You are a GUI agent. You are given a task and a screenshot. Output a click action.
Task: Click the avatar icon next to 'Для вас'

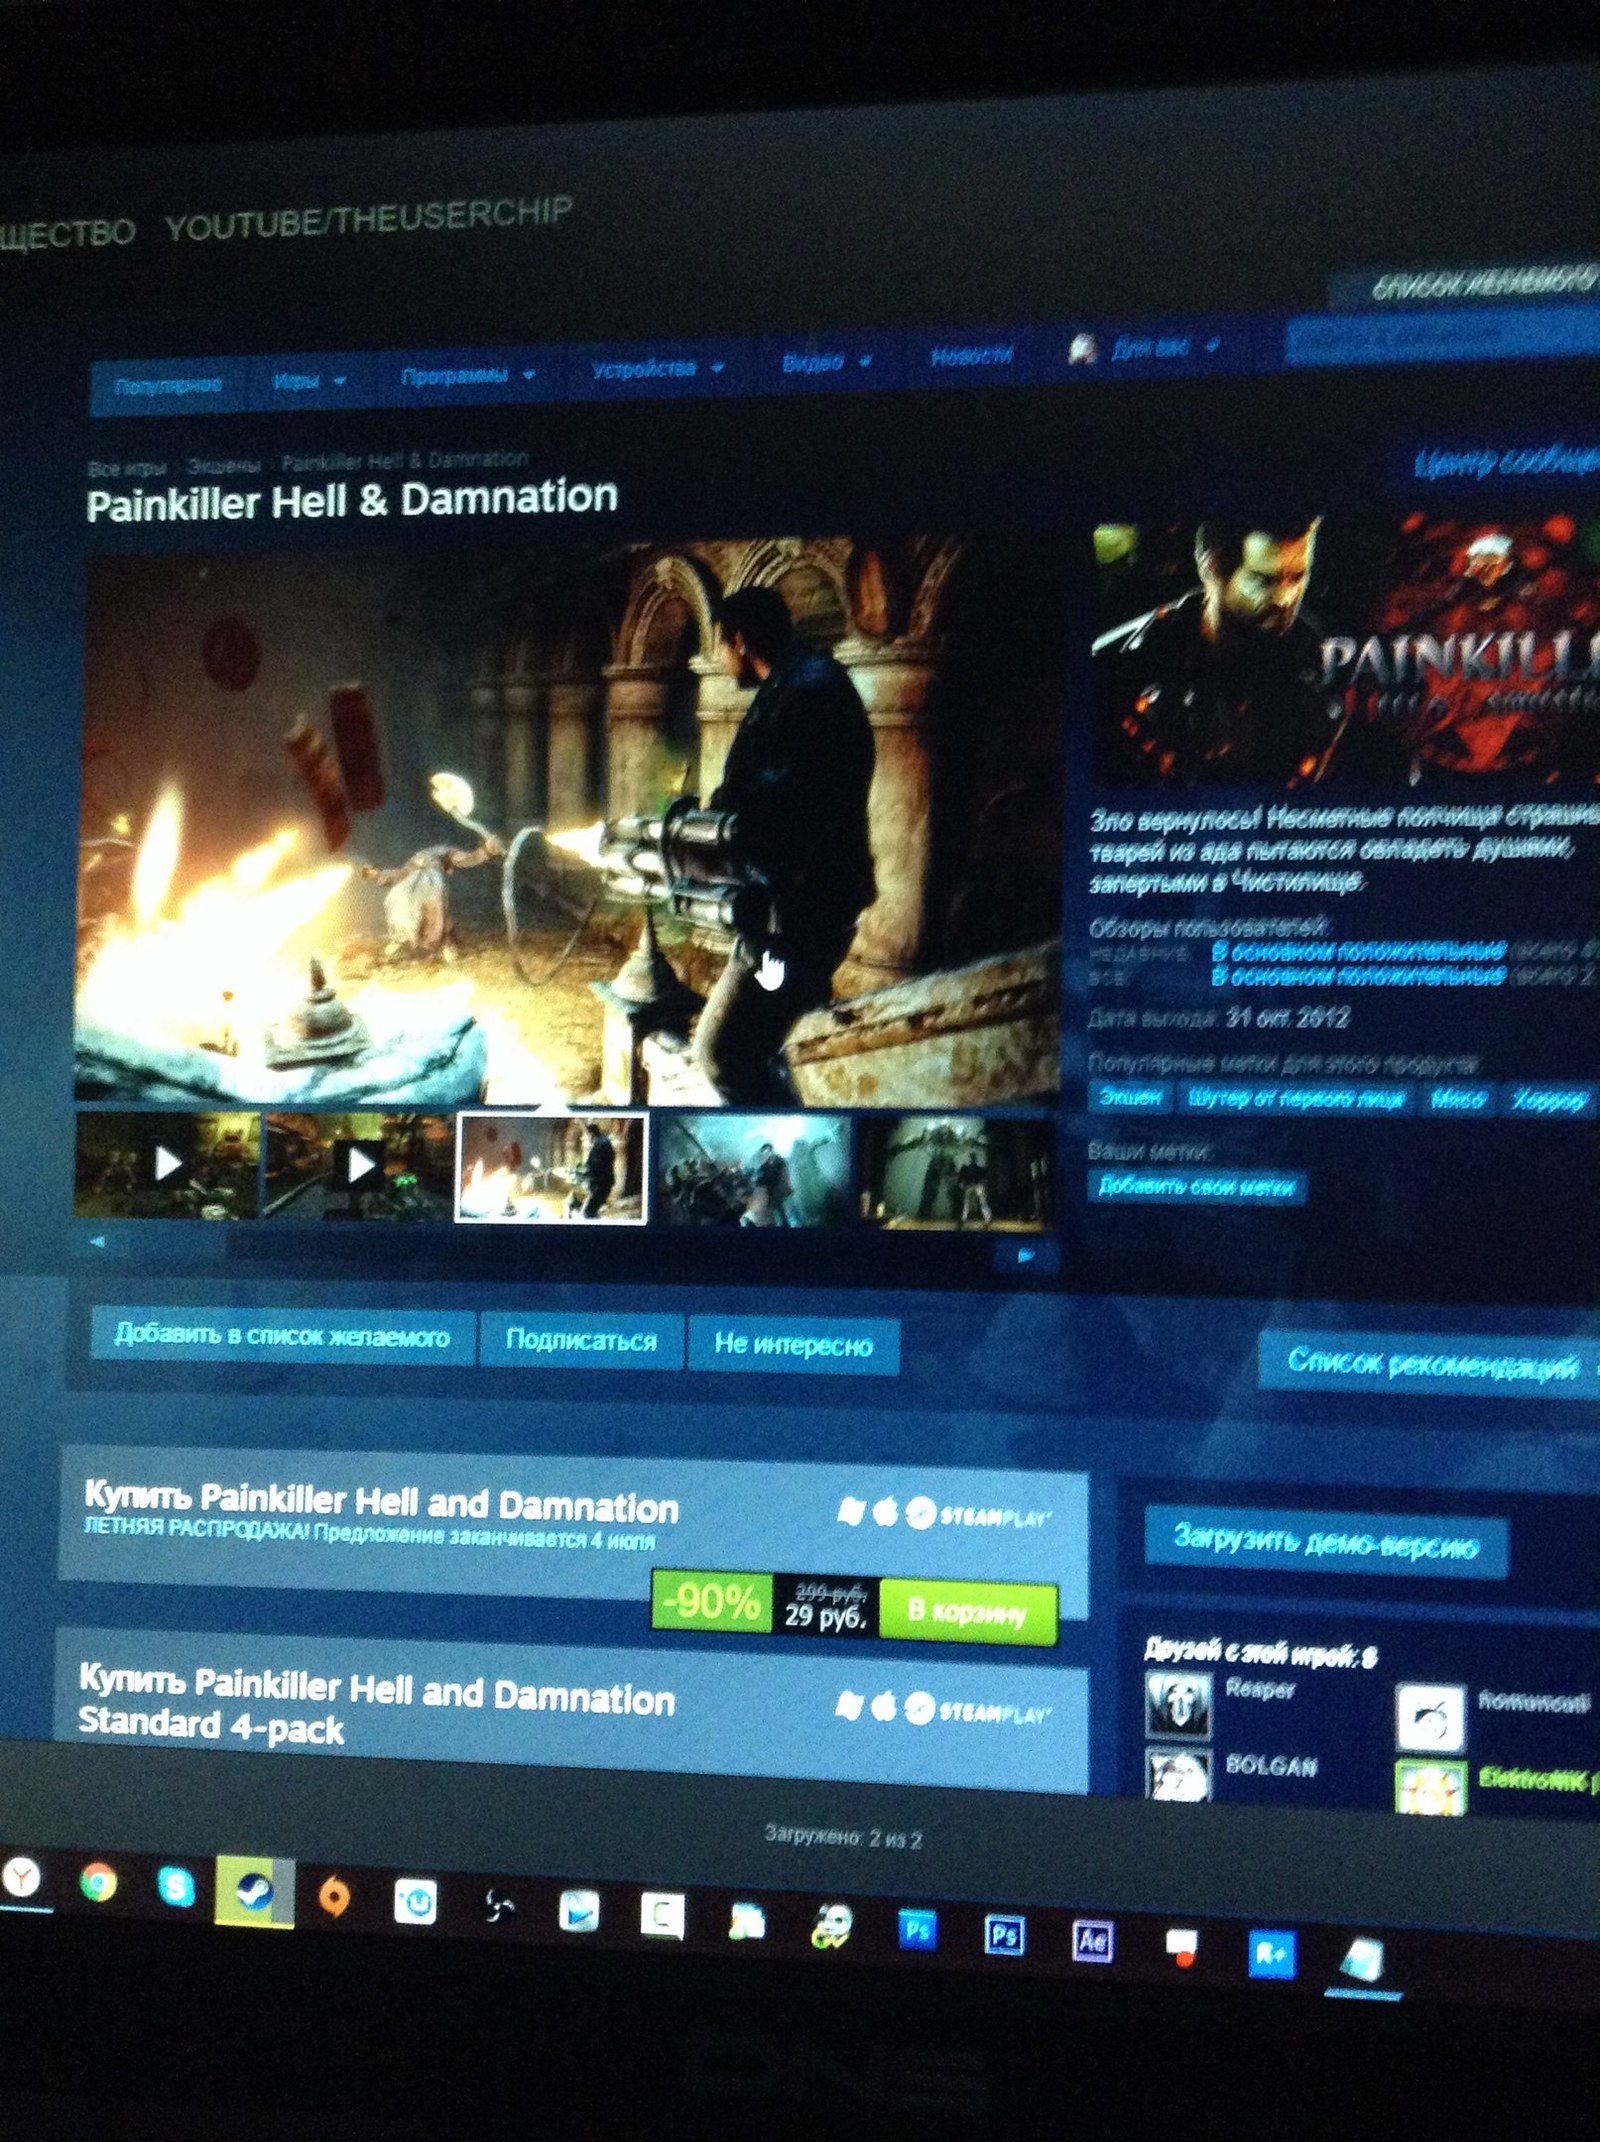tap(1082, 349)
